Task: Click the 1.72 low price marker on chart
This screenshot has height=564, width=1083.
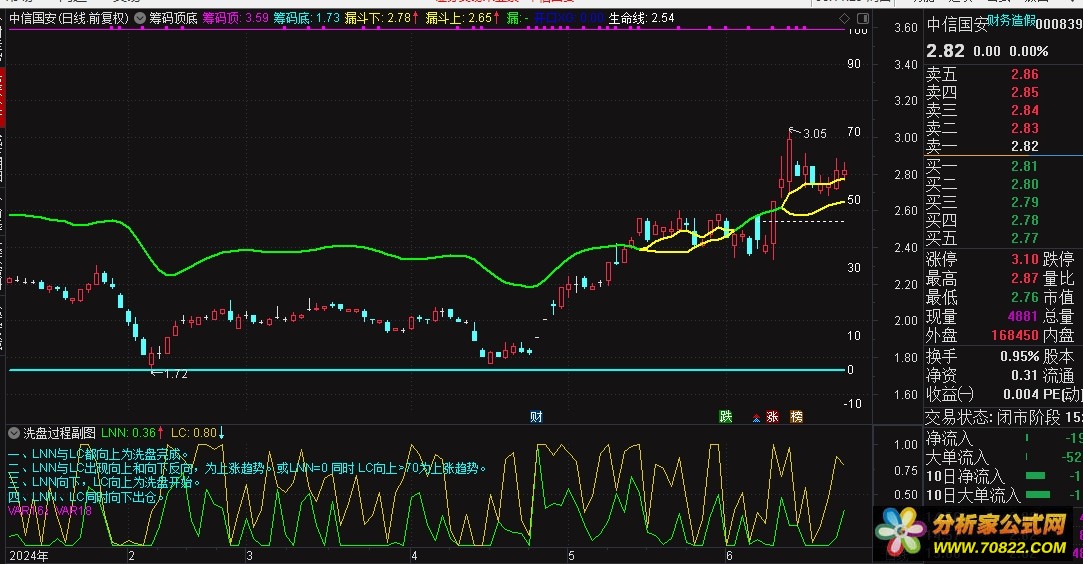Action: point(175,373)
